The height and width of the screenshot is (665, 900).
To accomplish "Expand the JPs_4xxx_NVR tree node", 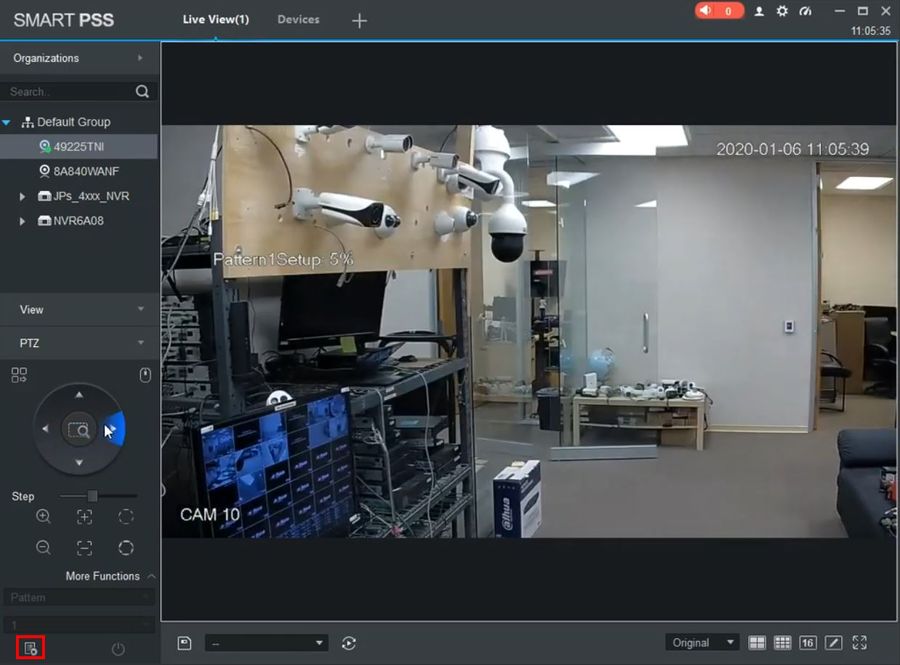I will click(23, 196).
